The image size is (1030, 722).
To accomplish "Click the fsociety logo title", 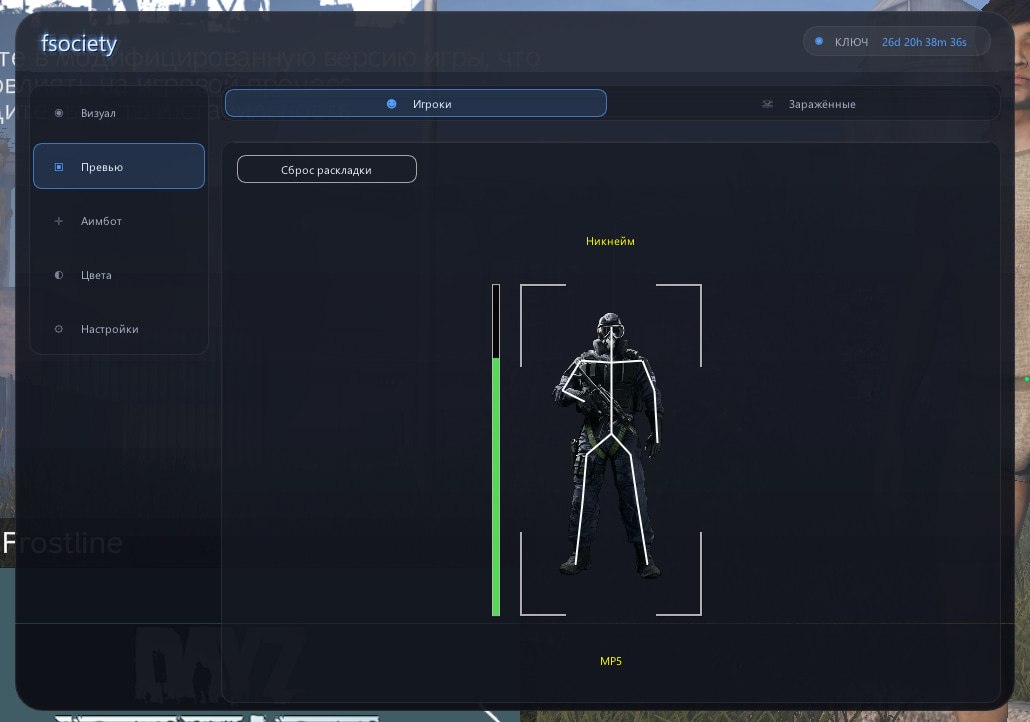I will [79, 43].
